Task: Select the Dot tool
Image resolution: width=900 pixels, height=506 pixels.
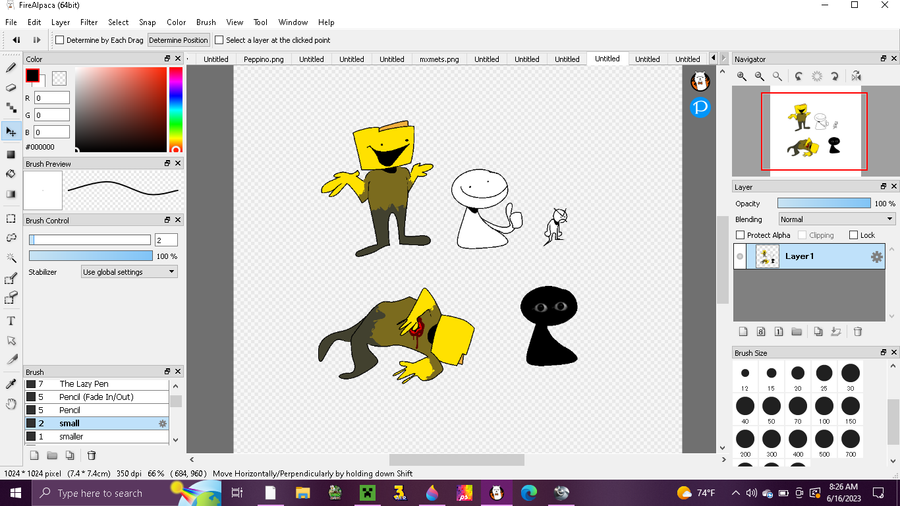Action: [11, 108]
